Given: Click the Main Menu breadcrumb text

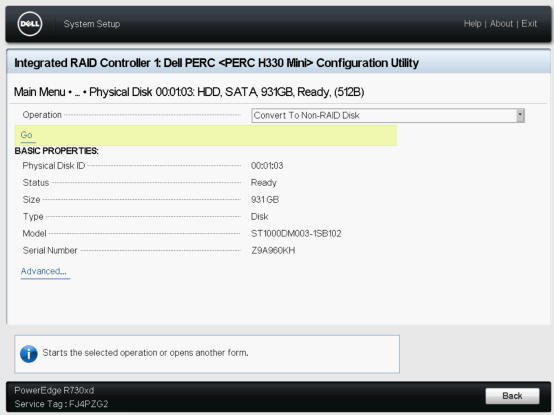Looking at the screenshot, I should pyautogui.click(x=40, y=92).
